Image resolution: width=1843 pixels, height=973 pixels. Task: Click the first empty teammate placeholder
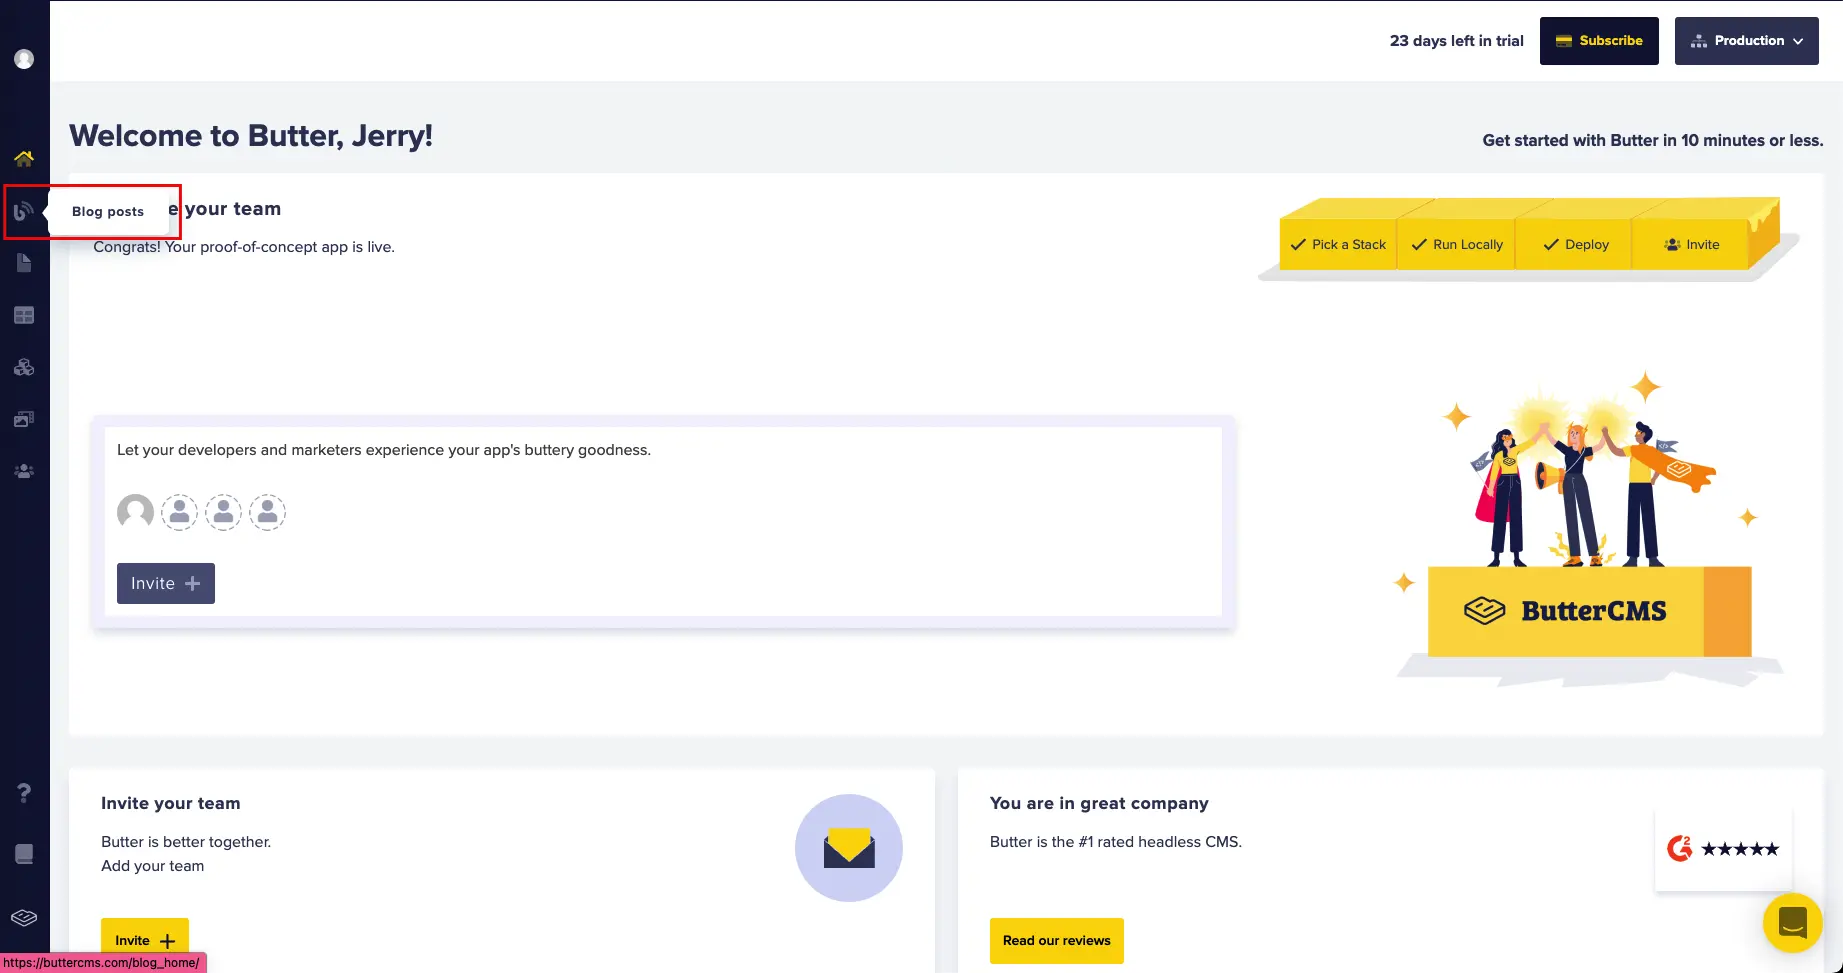coord(180,512)
